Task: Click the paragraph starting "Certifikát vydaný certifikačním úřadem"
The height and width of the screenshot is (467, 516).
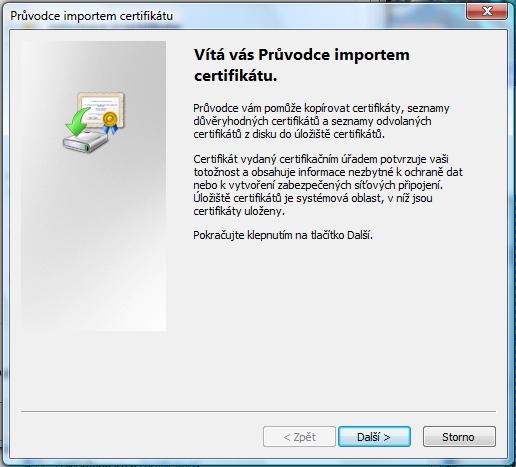Action: (328, 185)
